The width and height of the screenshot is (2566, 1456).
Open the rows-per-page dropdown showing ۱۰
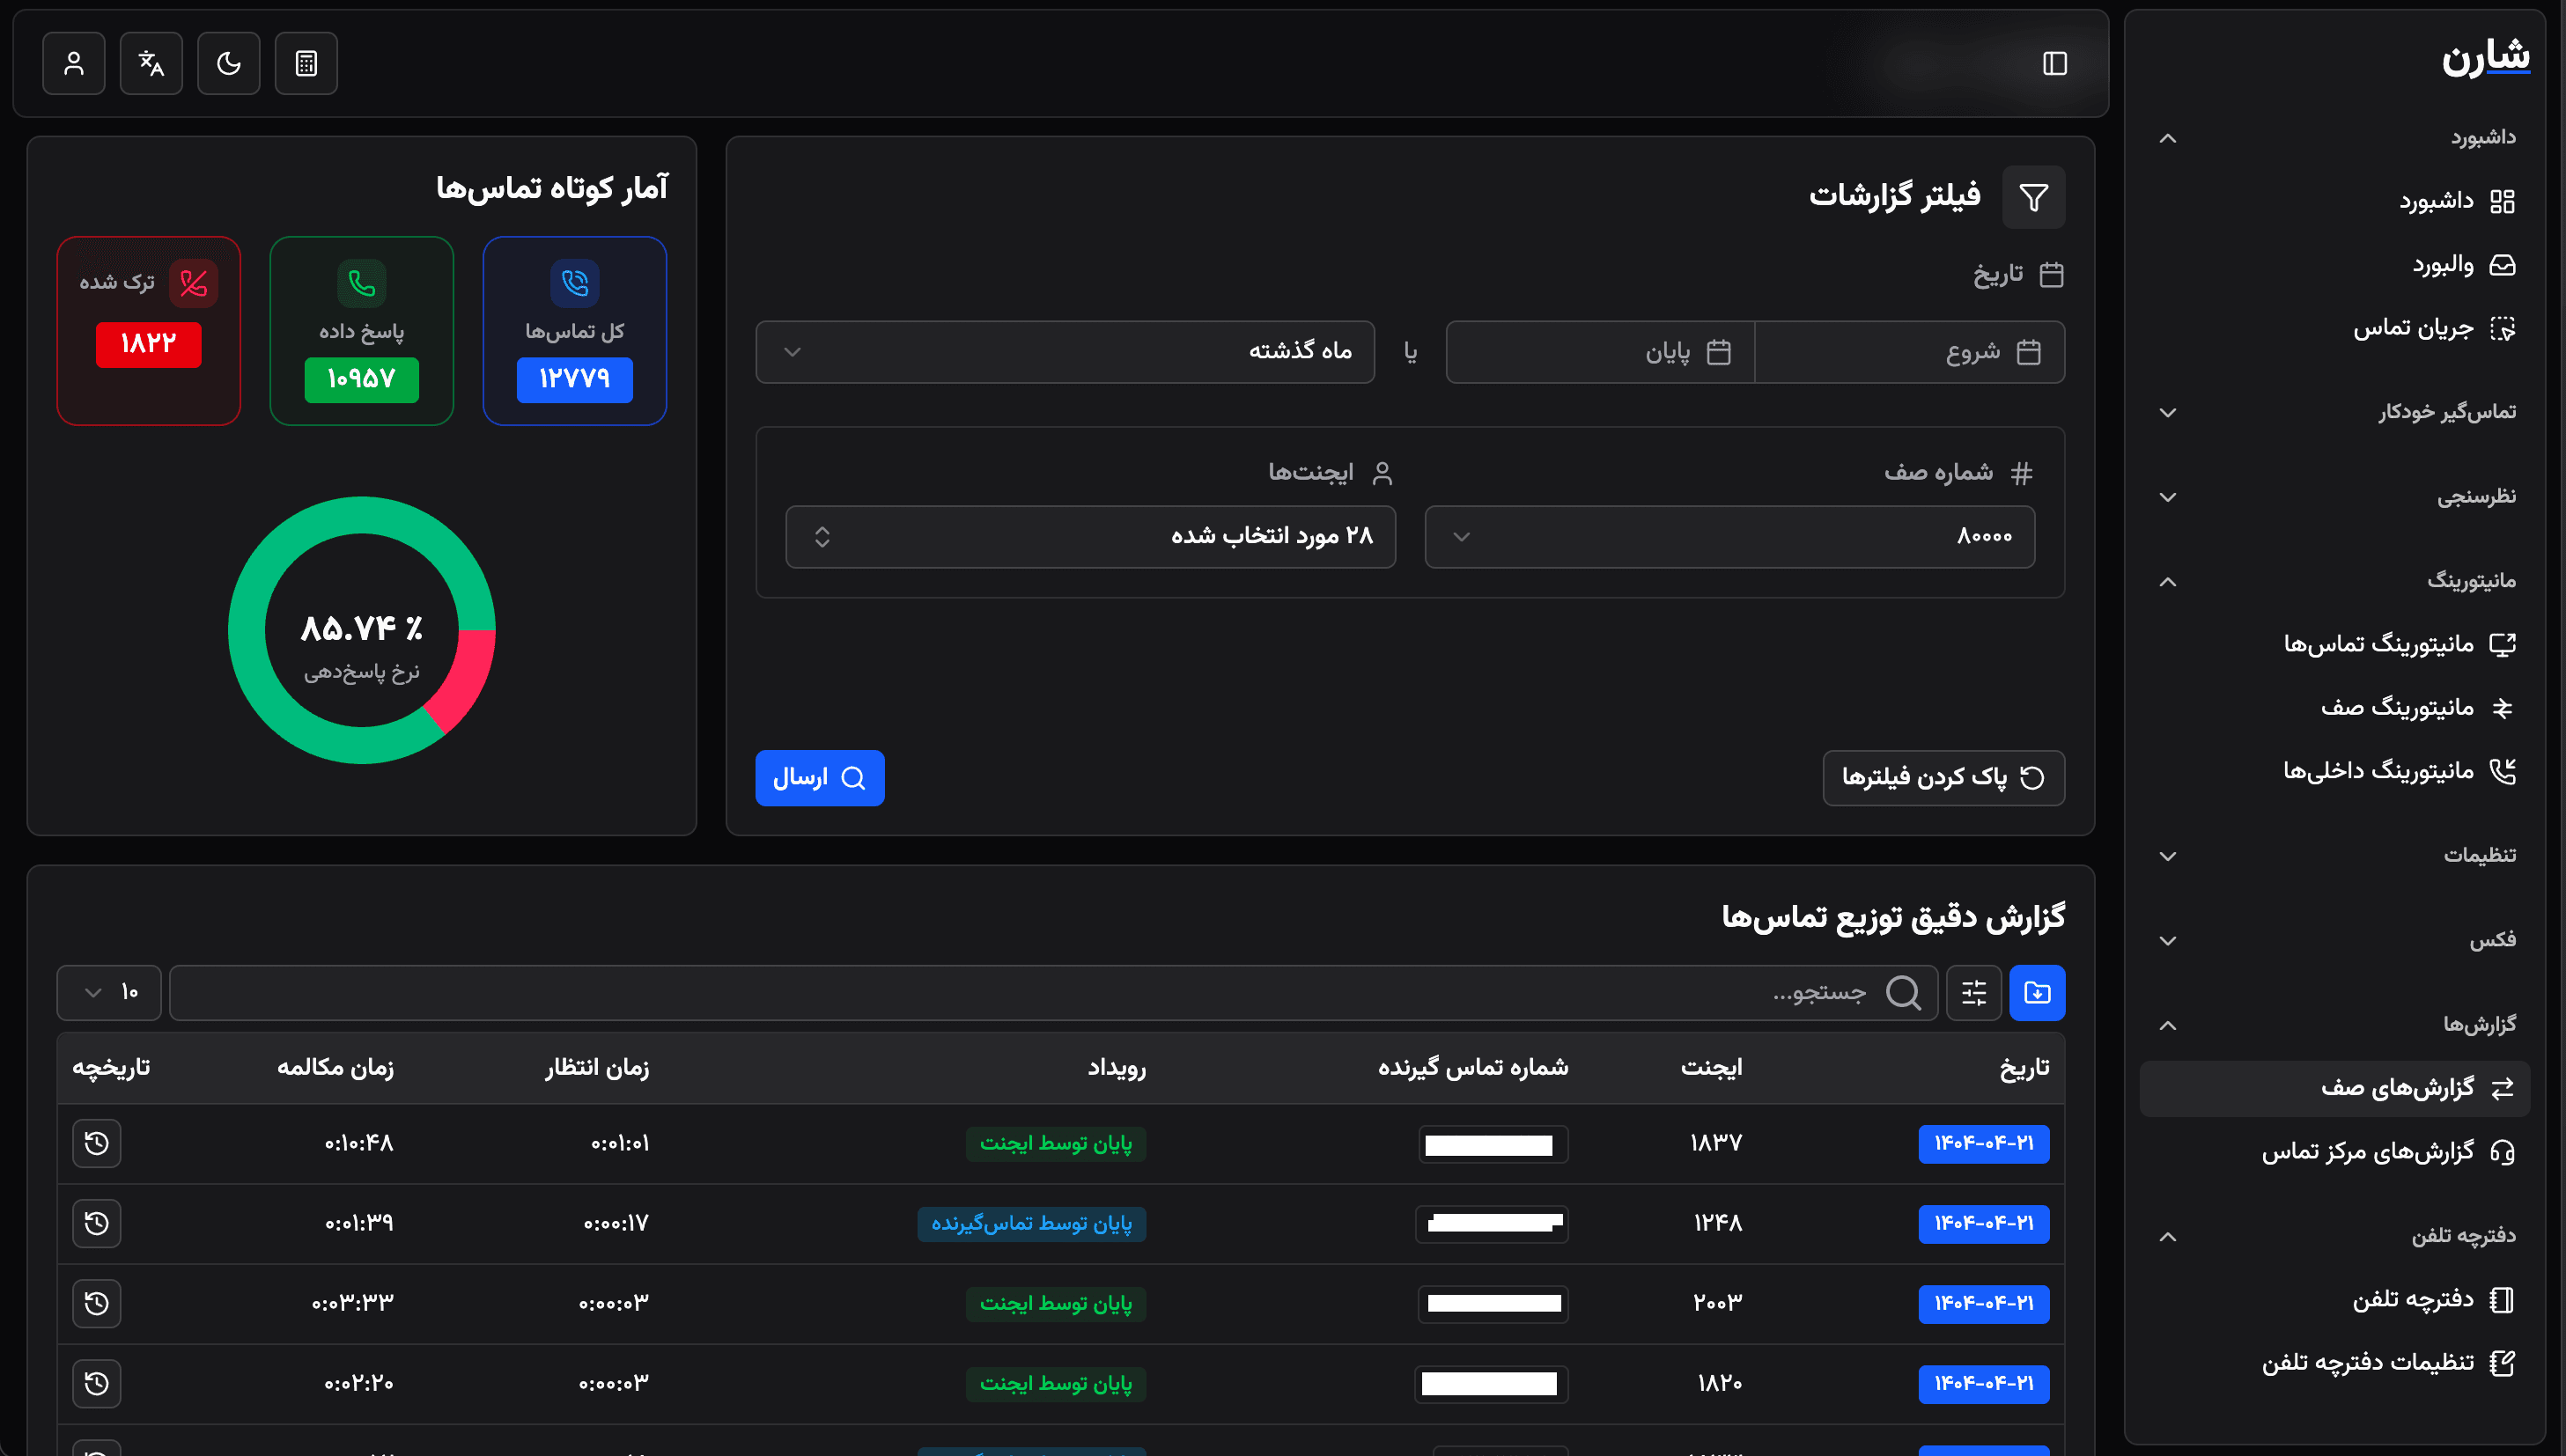[109, 993]
